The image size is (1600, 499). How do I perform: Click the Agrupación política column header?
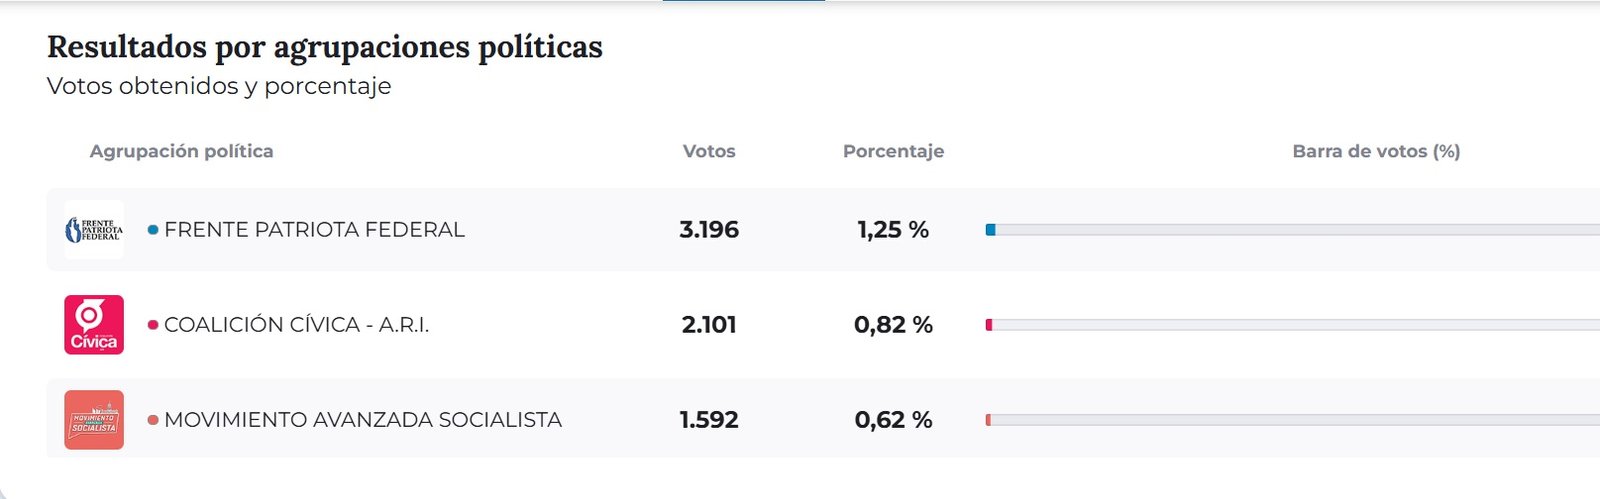click(181, 151)
